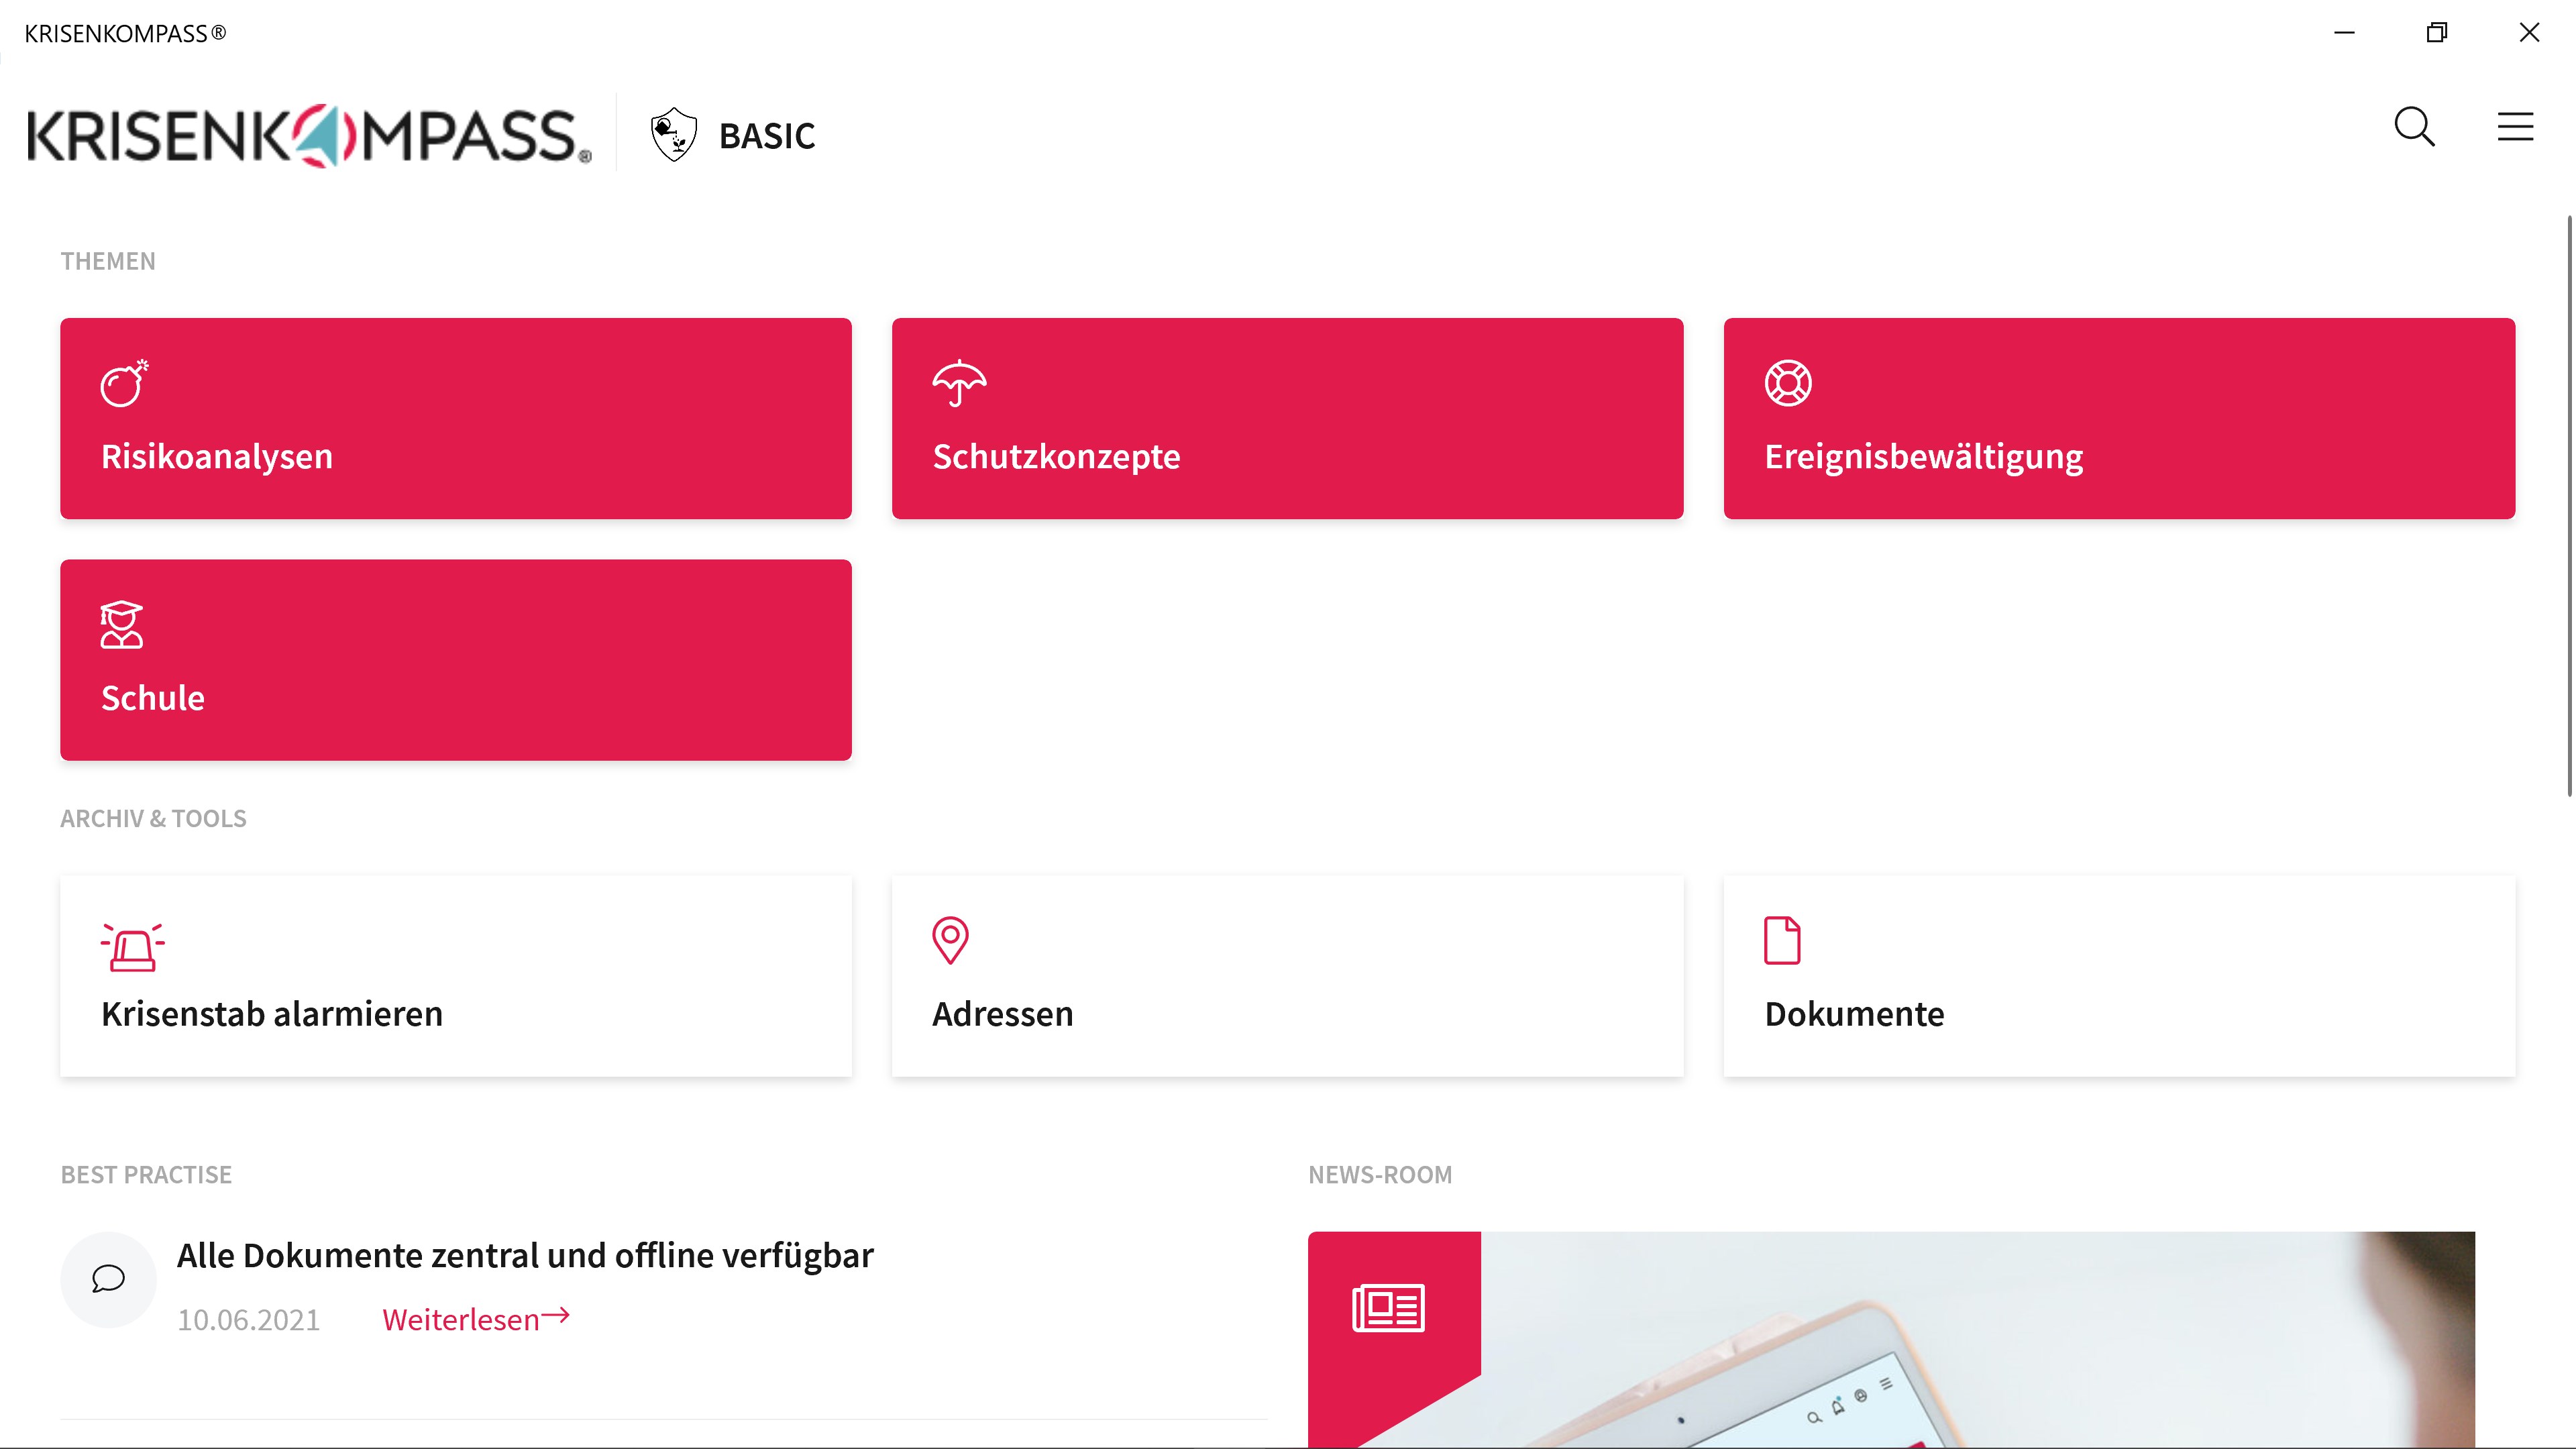2576x1449 pixels.
Task: Click the location pin icon on Adressen
Action: pos(949,940)
